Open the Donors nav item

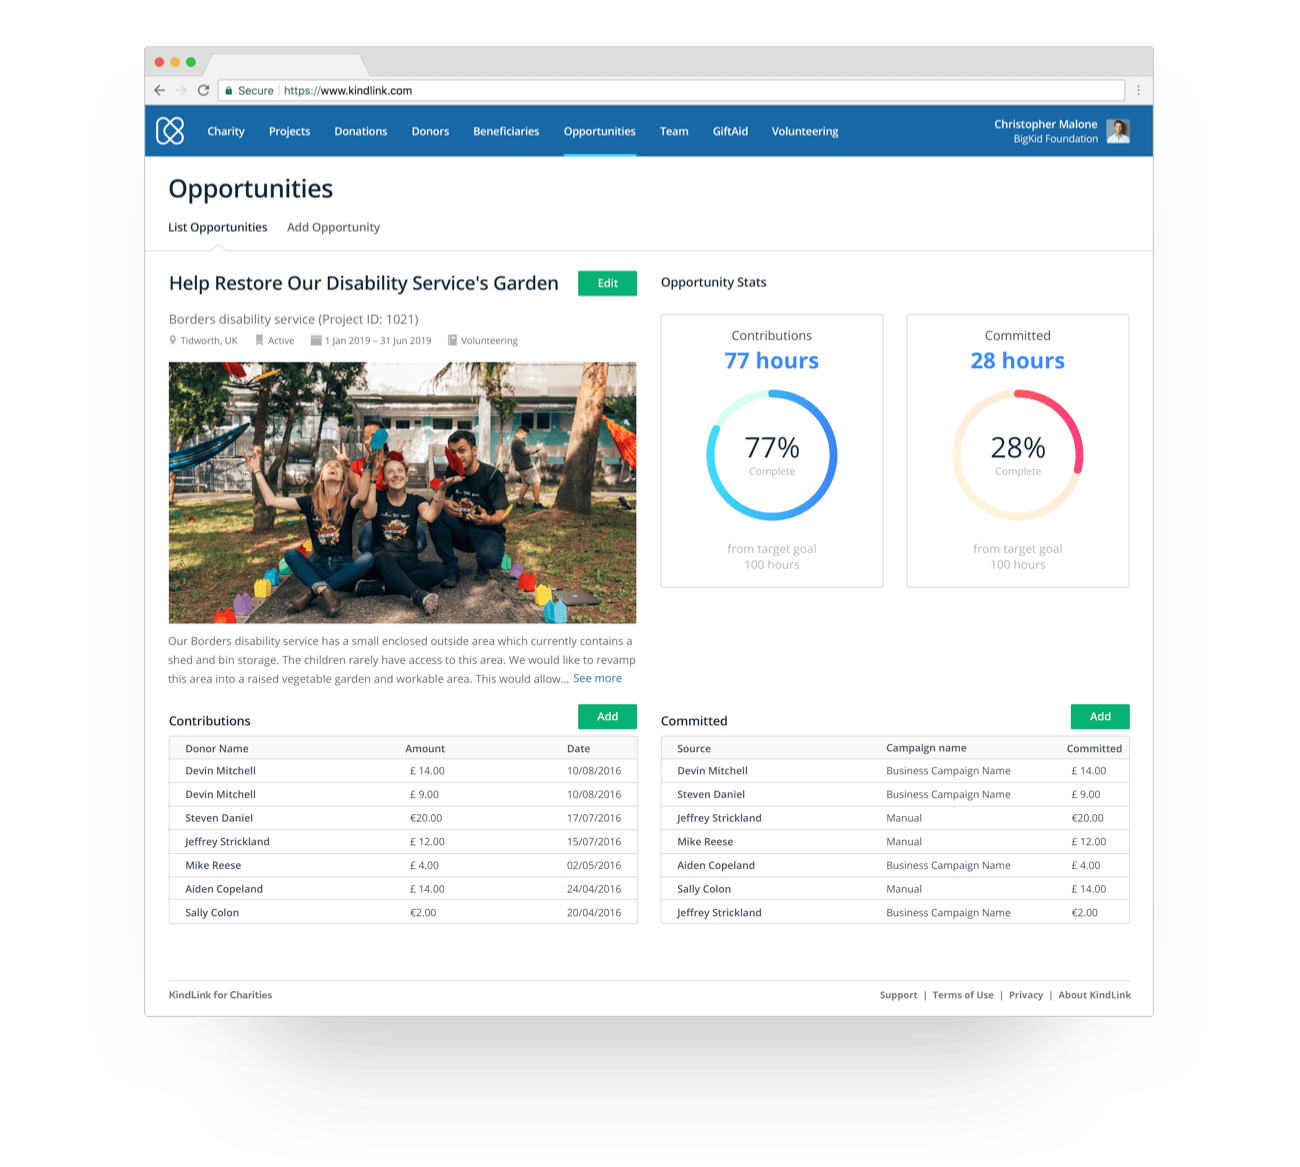click(x=430, y=131)
